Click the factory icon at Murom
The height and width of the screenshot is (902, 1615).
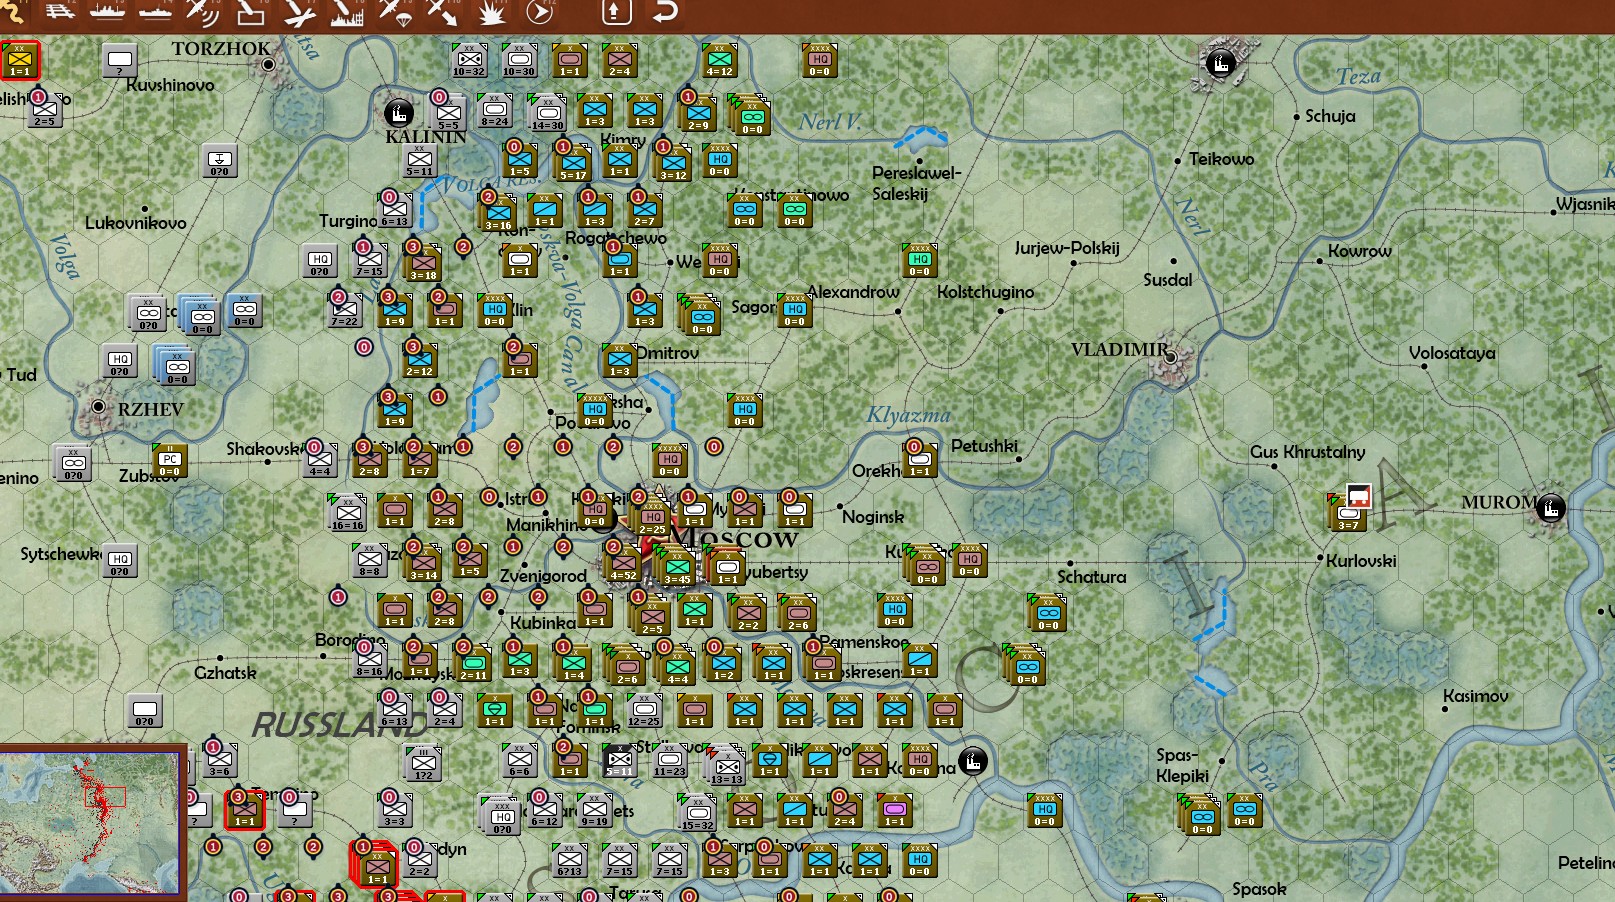[1550, 509]
